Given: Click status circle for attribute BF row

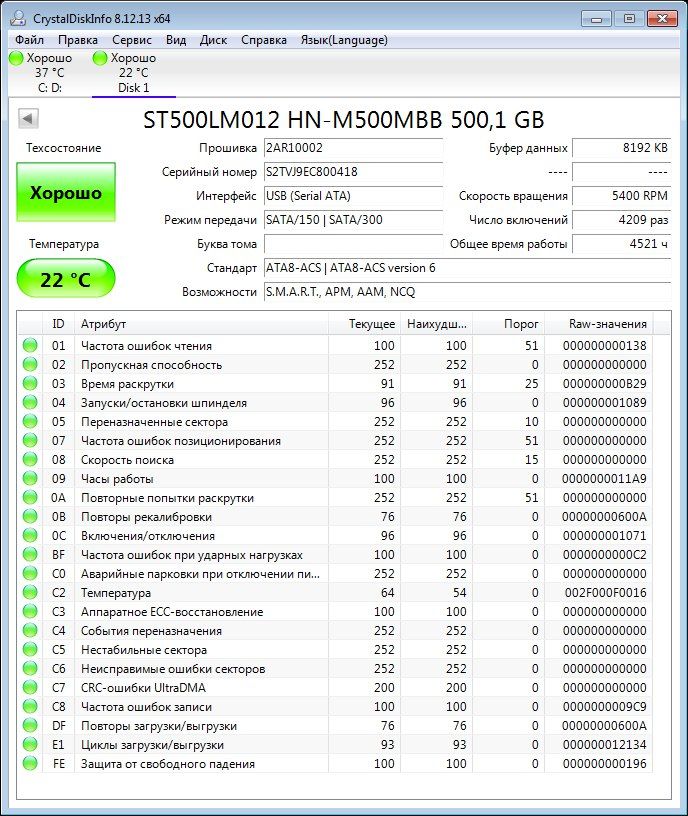Looking at the screenshot, I should coord(30,554).
